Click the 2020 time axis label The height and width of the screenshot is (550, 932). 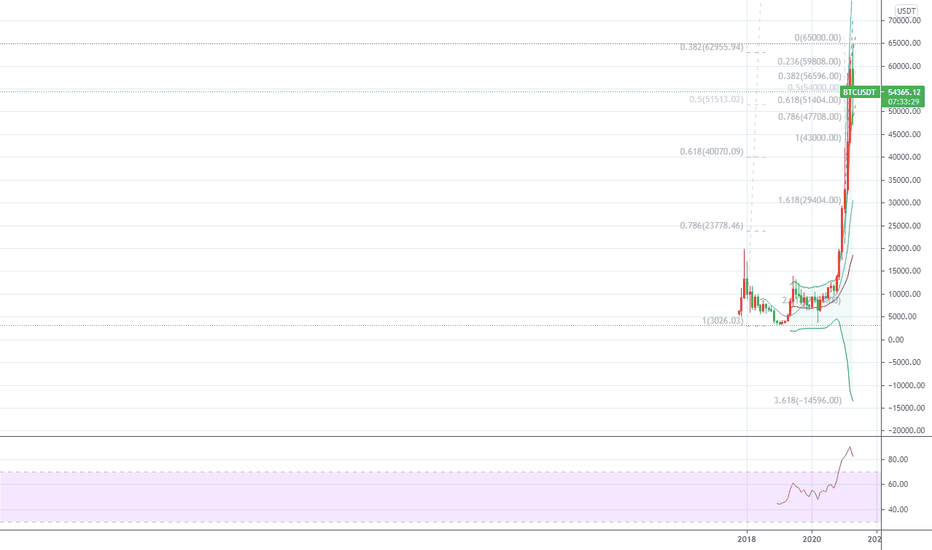(812, 539)
